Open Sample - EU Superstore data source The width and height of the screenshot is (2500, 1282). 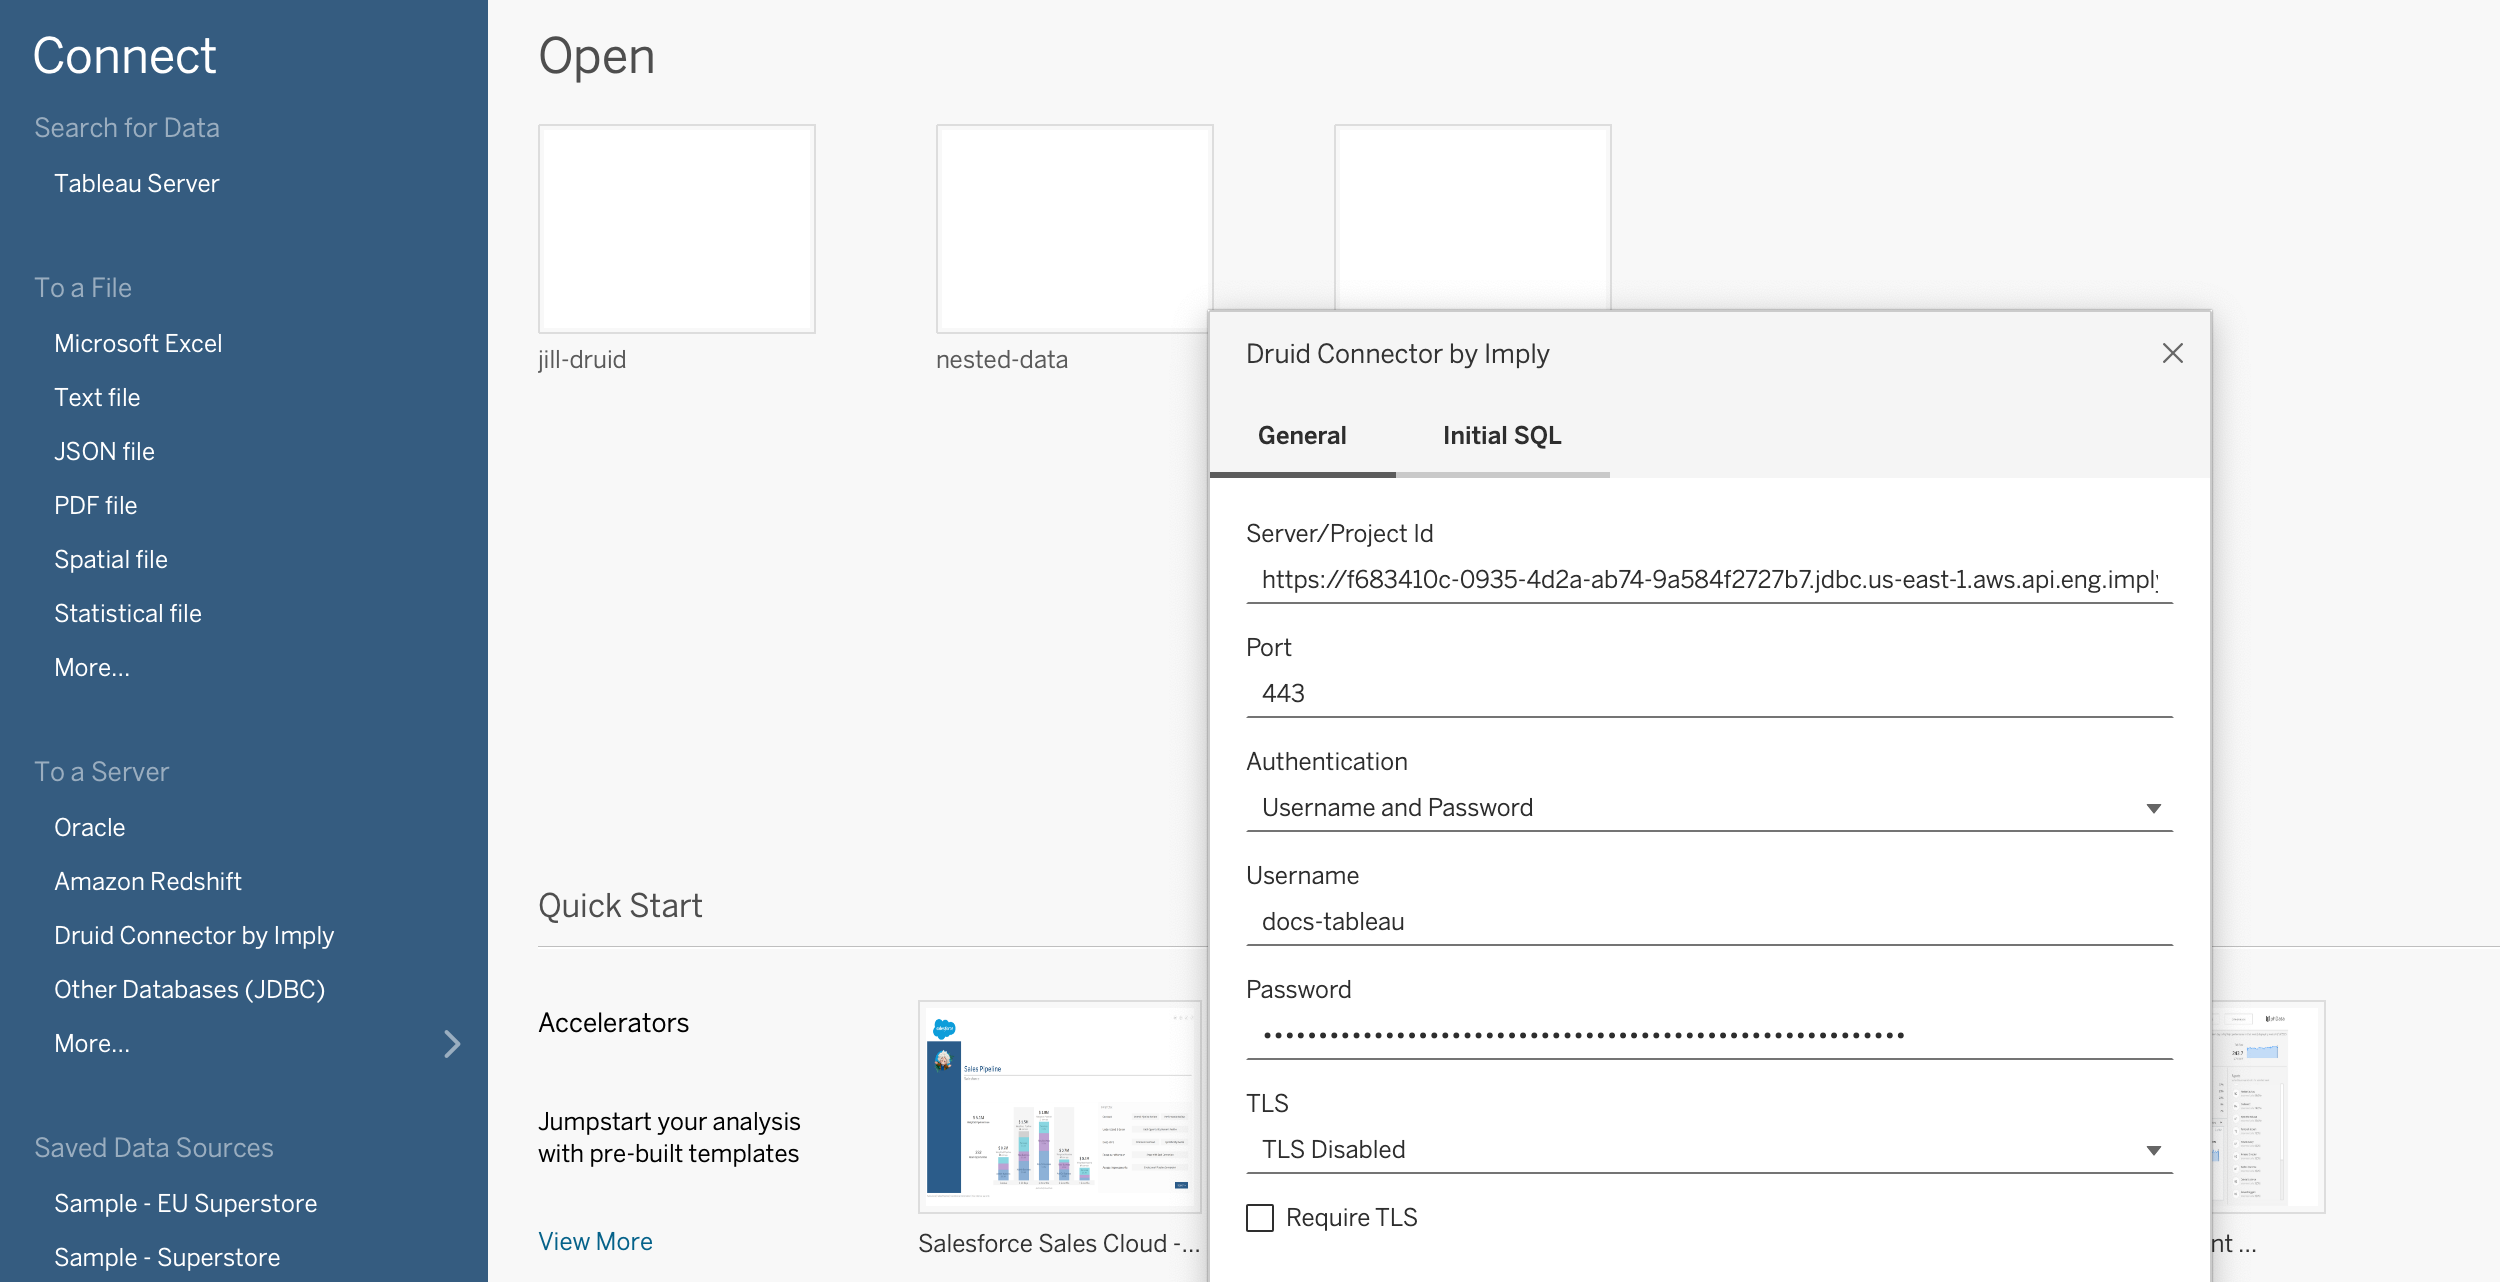coord(186,1203)
